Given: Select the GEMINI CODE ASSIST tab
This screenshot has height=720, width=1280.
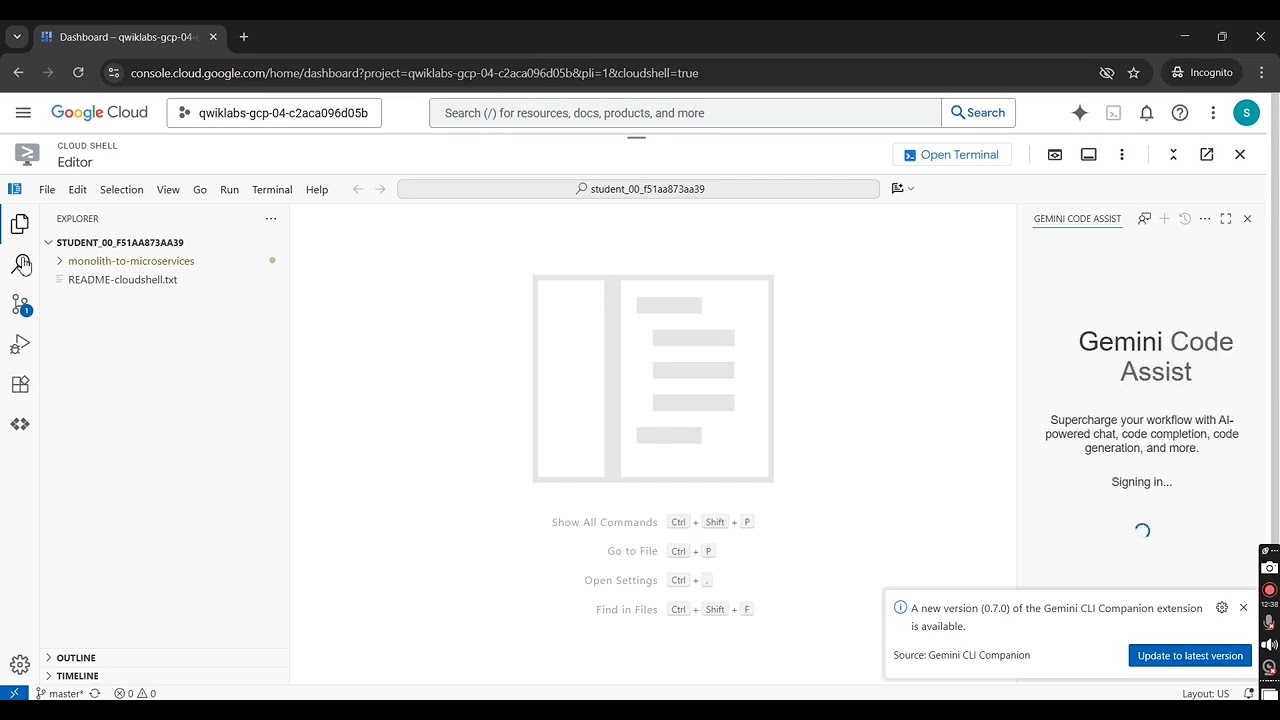Looking at the screenshot, I should click(x=1077, y=219).
